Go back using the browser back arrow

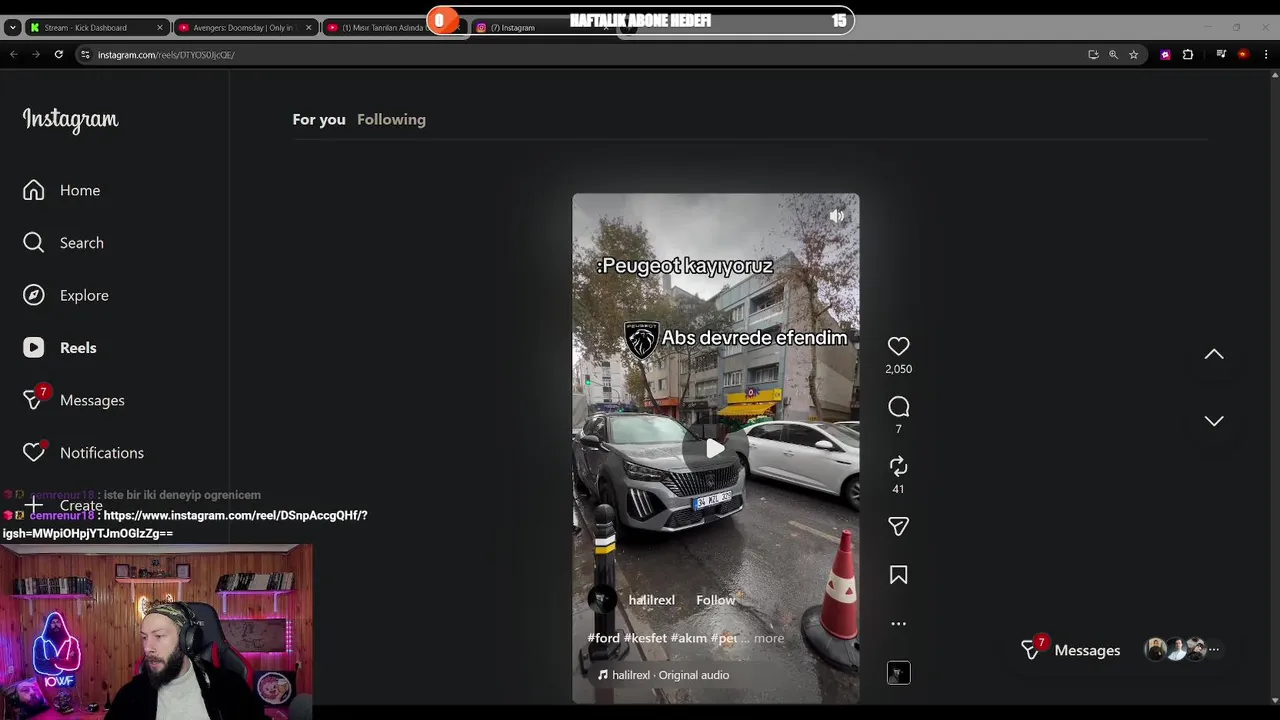tap(14, 55)
